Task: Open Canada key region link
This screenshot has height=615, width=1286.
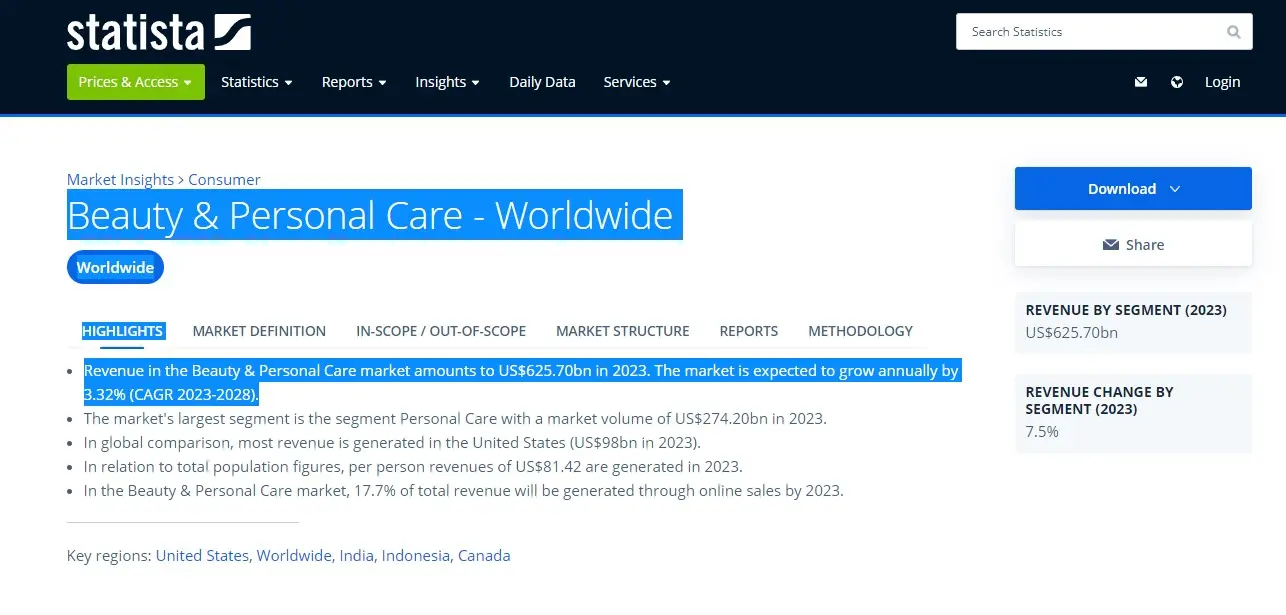Action: 484,556
